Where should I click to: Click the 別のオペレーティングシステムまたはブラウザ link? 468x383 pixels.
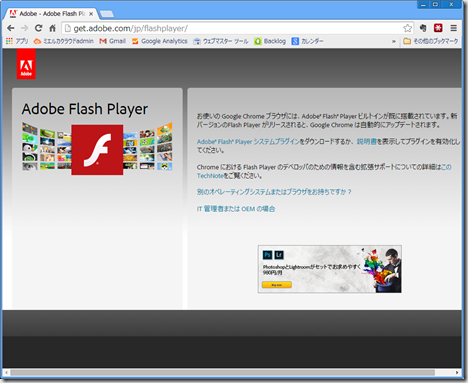click(x=274, y=192)
